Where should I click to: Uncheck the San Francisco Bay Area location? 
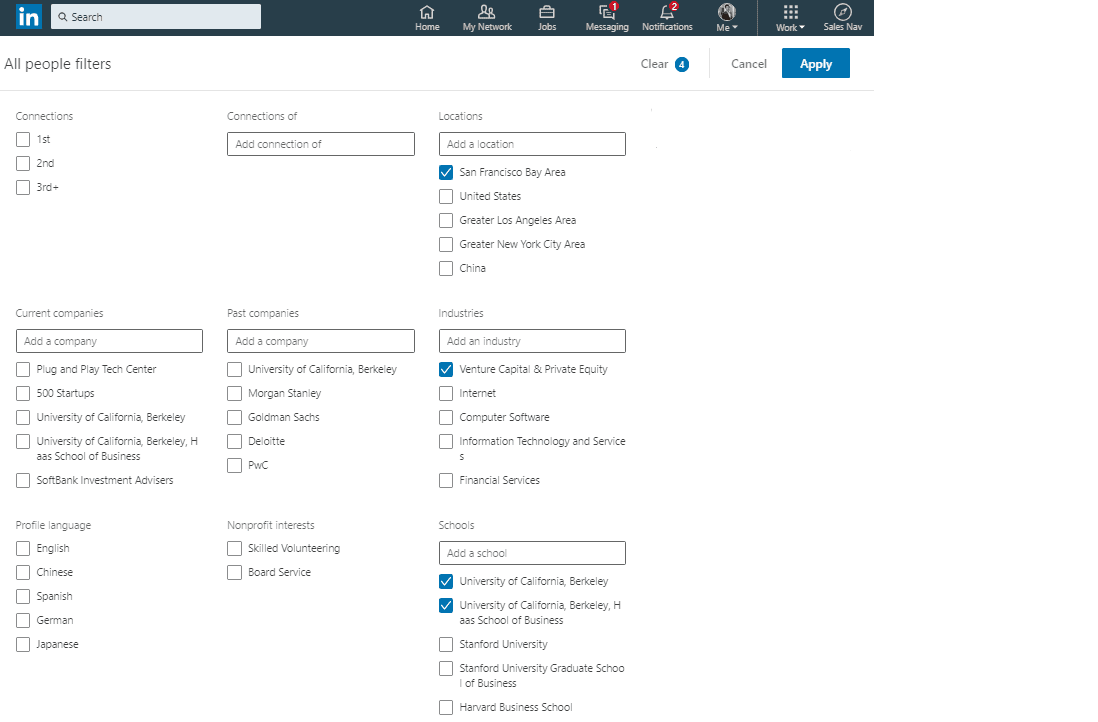[x=445, y=172]
